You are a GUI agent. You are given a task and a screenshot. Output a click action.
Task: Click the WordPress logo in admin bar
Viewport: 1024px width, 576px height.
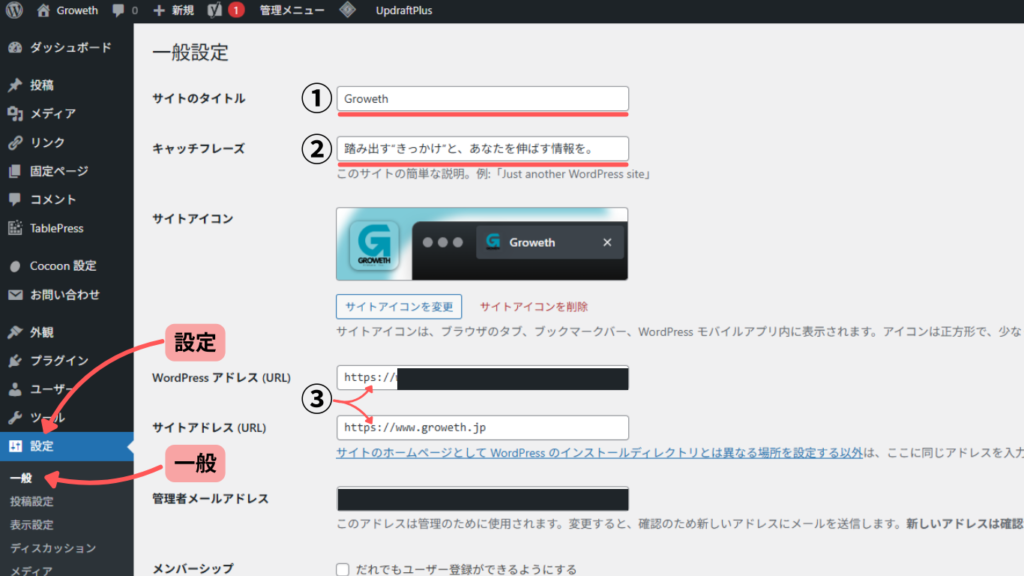point(14,12)
